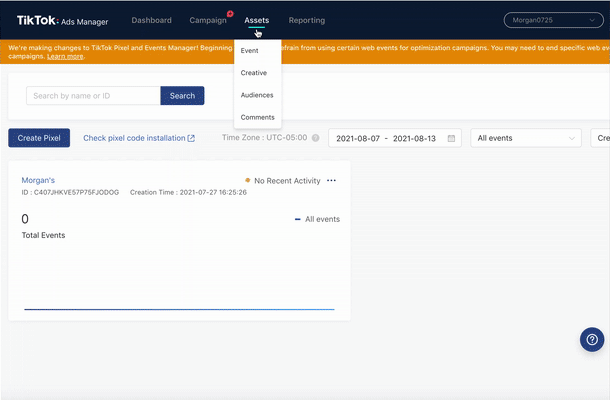Select Audiences from Assets menu
This screenshot has height=400, width=610.
[257, 95]
